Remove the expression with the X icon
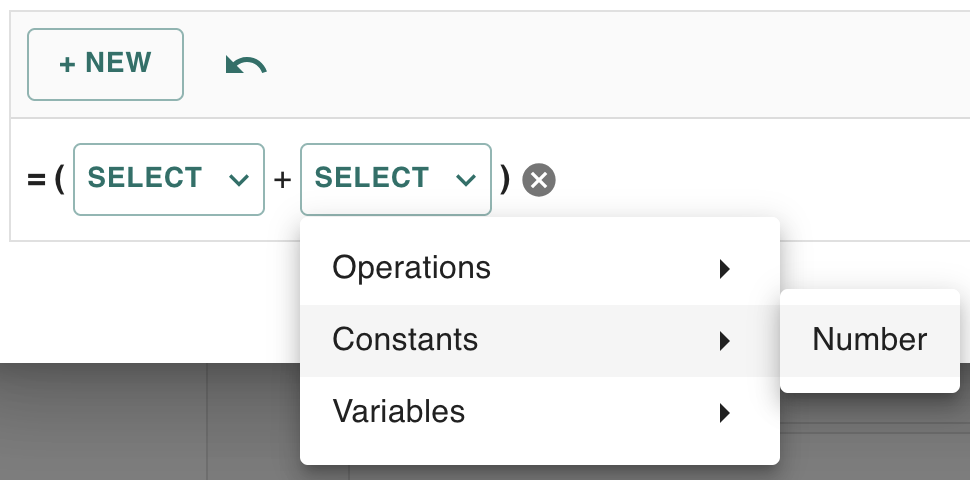 [539, 180]
